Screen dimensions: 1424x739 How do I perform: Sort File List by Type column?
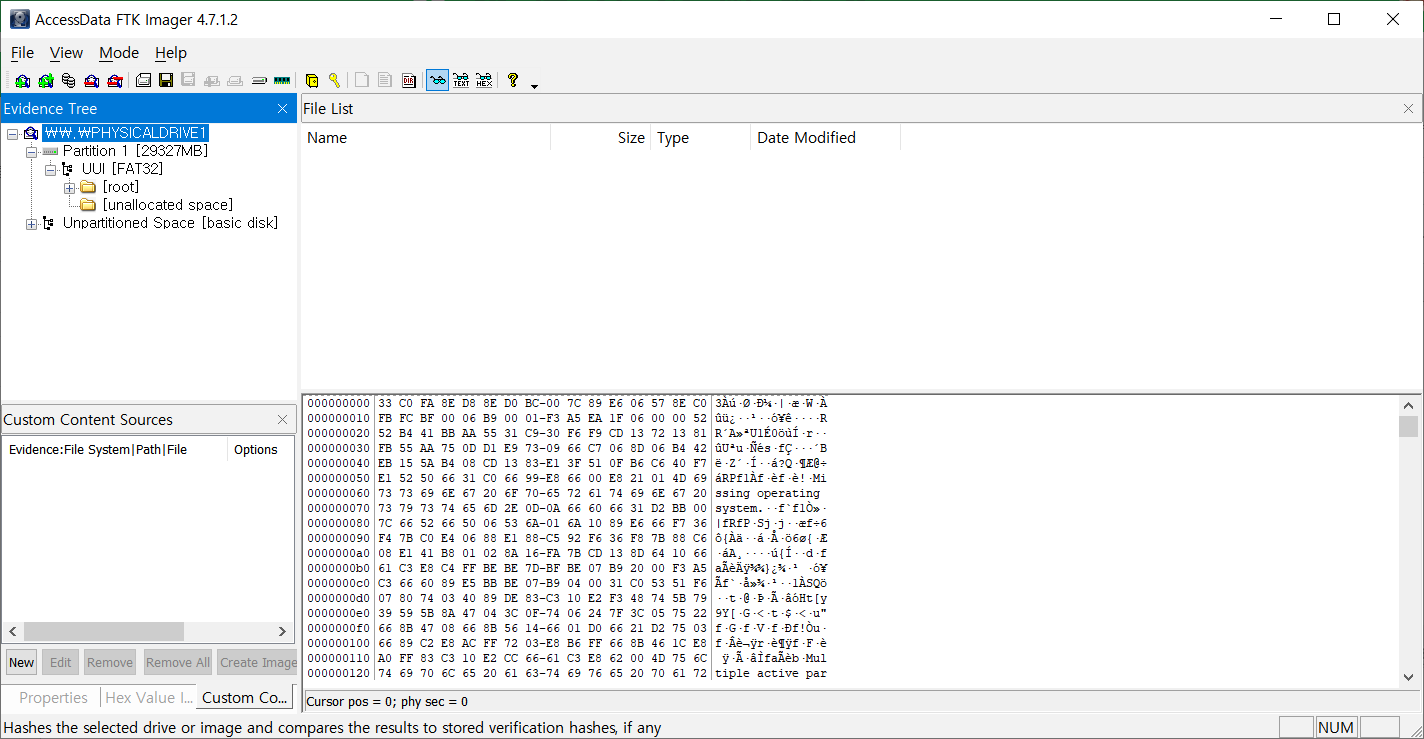point(700,138)
